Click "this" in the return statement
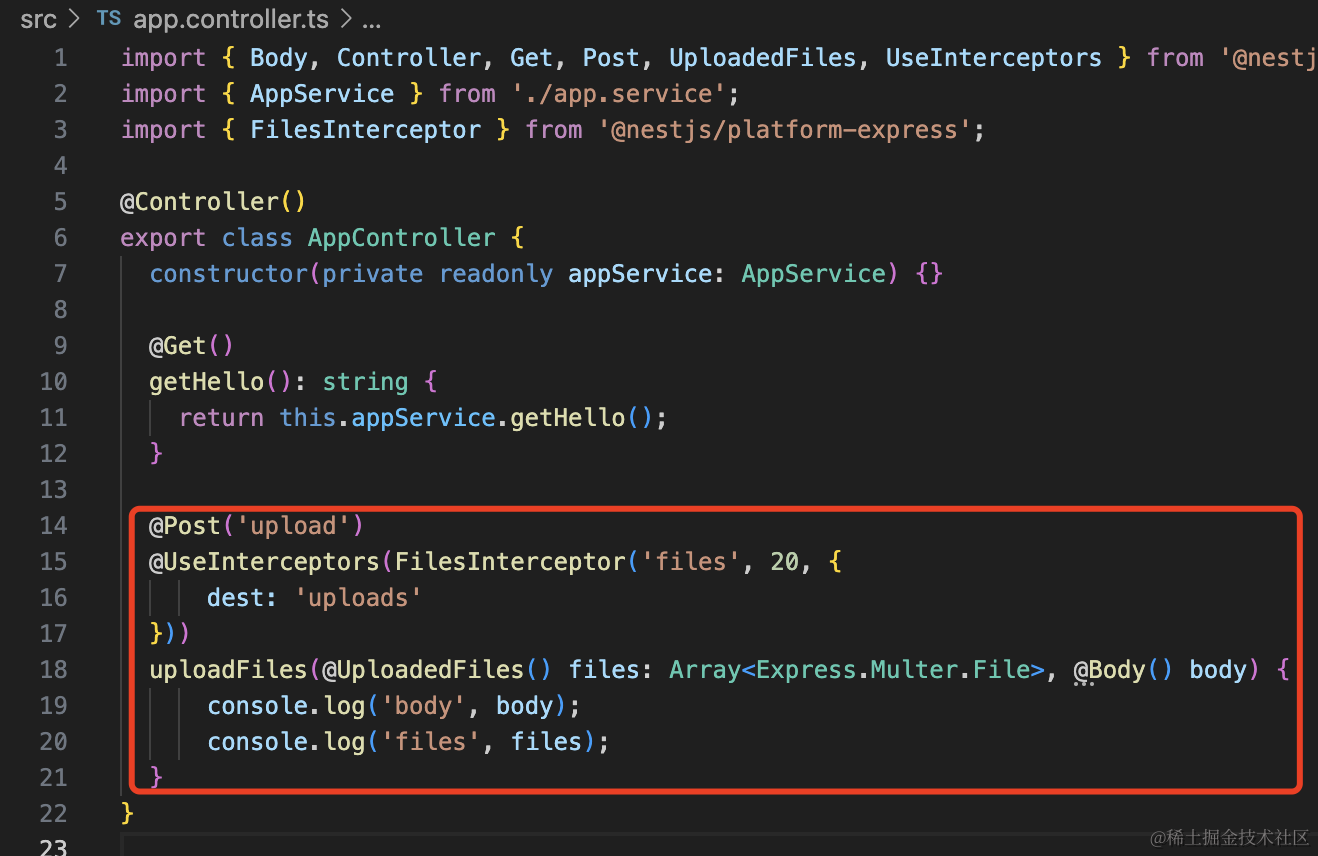The width and height of the screenshot is (1318, 856). (308, 418)
